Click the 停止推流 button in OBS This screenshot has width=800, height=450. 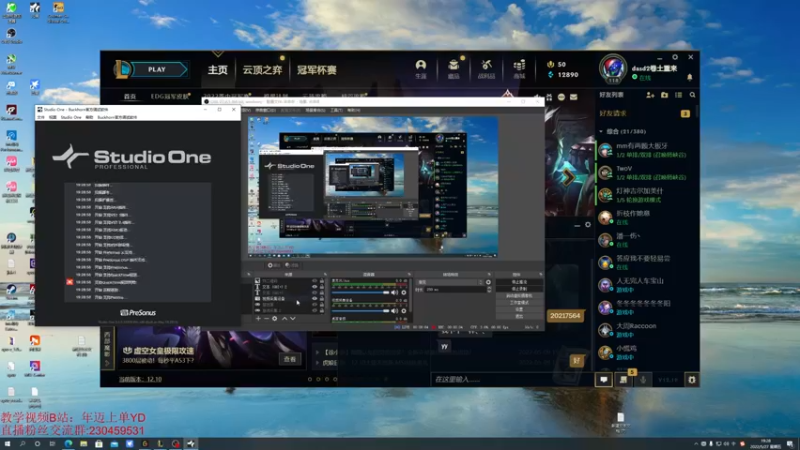click(519, 282)
